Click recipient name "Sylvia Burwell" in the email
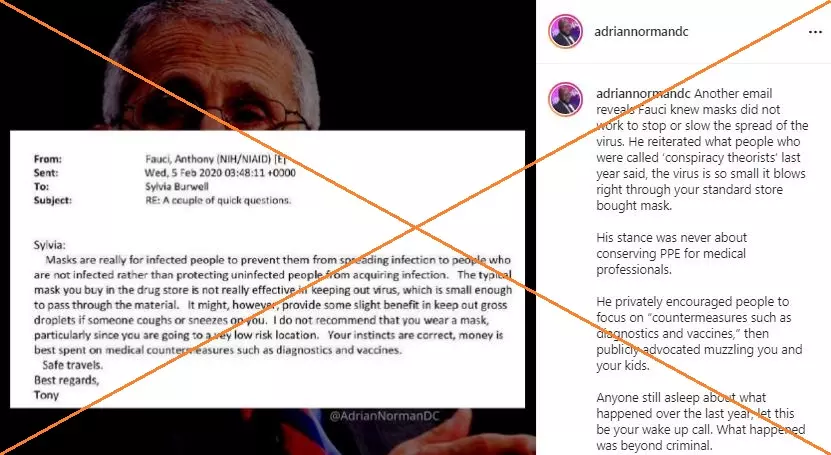Image resolution: width=831 pixels, height=455 pixels. pyautogui.click(x=176, y=186)
